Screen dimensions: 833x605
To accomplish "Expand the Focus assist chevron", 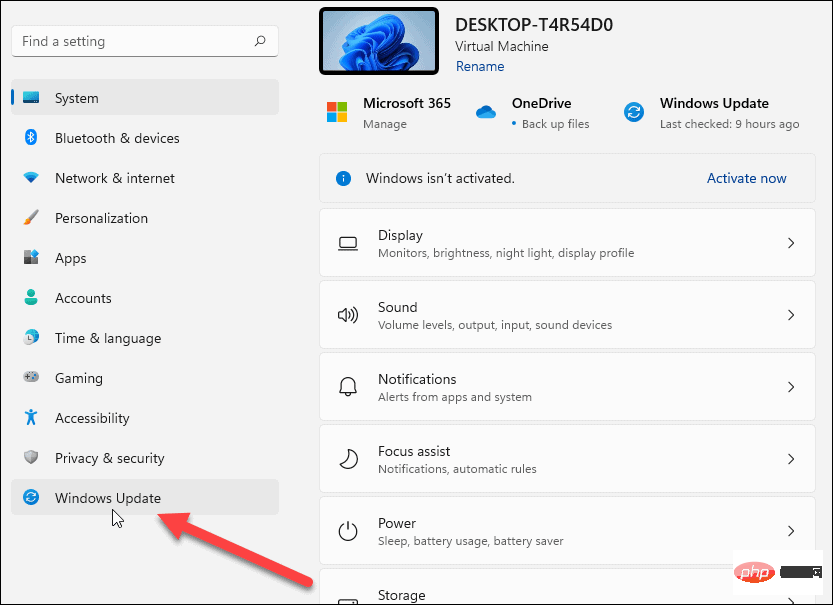I will pos(791,459).
